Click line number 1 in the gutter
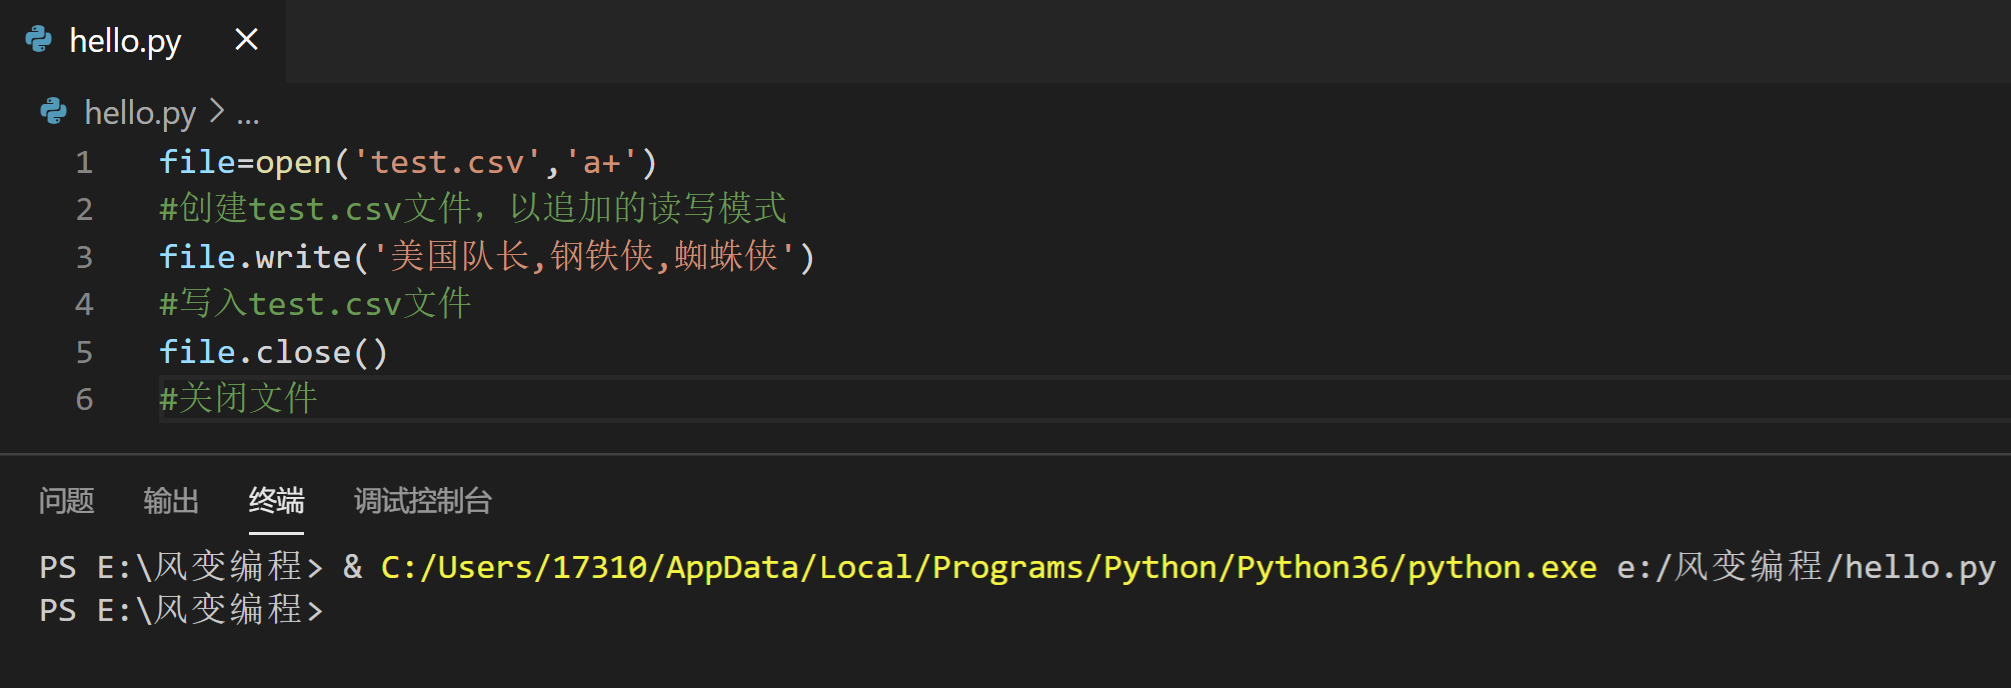This screenshot has height=688, width=2011. (84, 162)
